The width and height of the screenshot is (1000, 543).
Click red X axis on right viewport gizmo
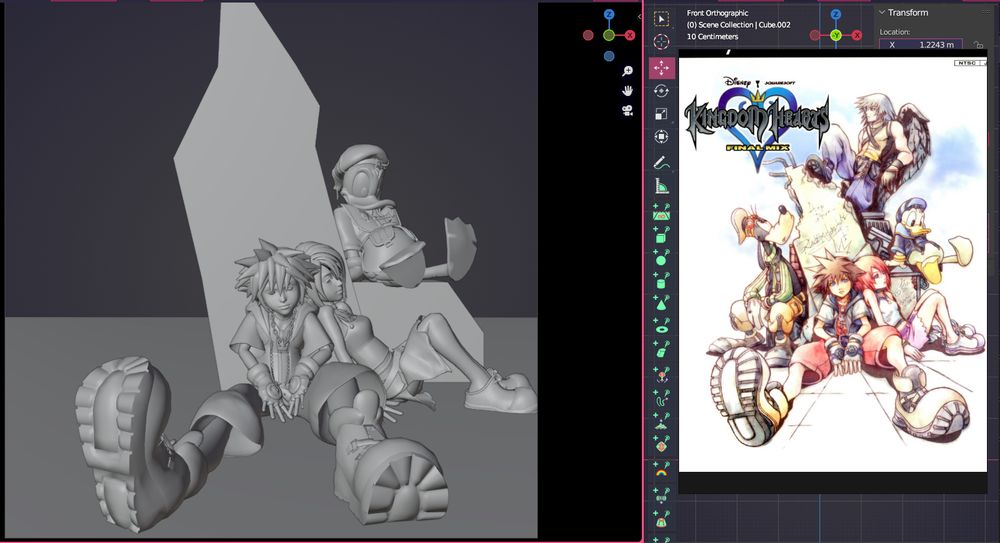[857, 35]
